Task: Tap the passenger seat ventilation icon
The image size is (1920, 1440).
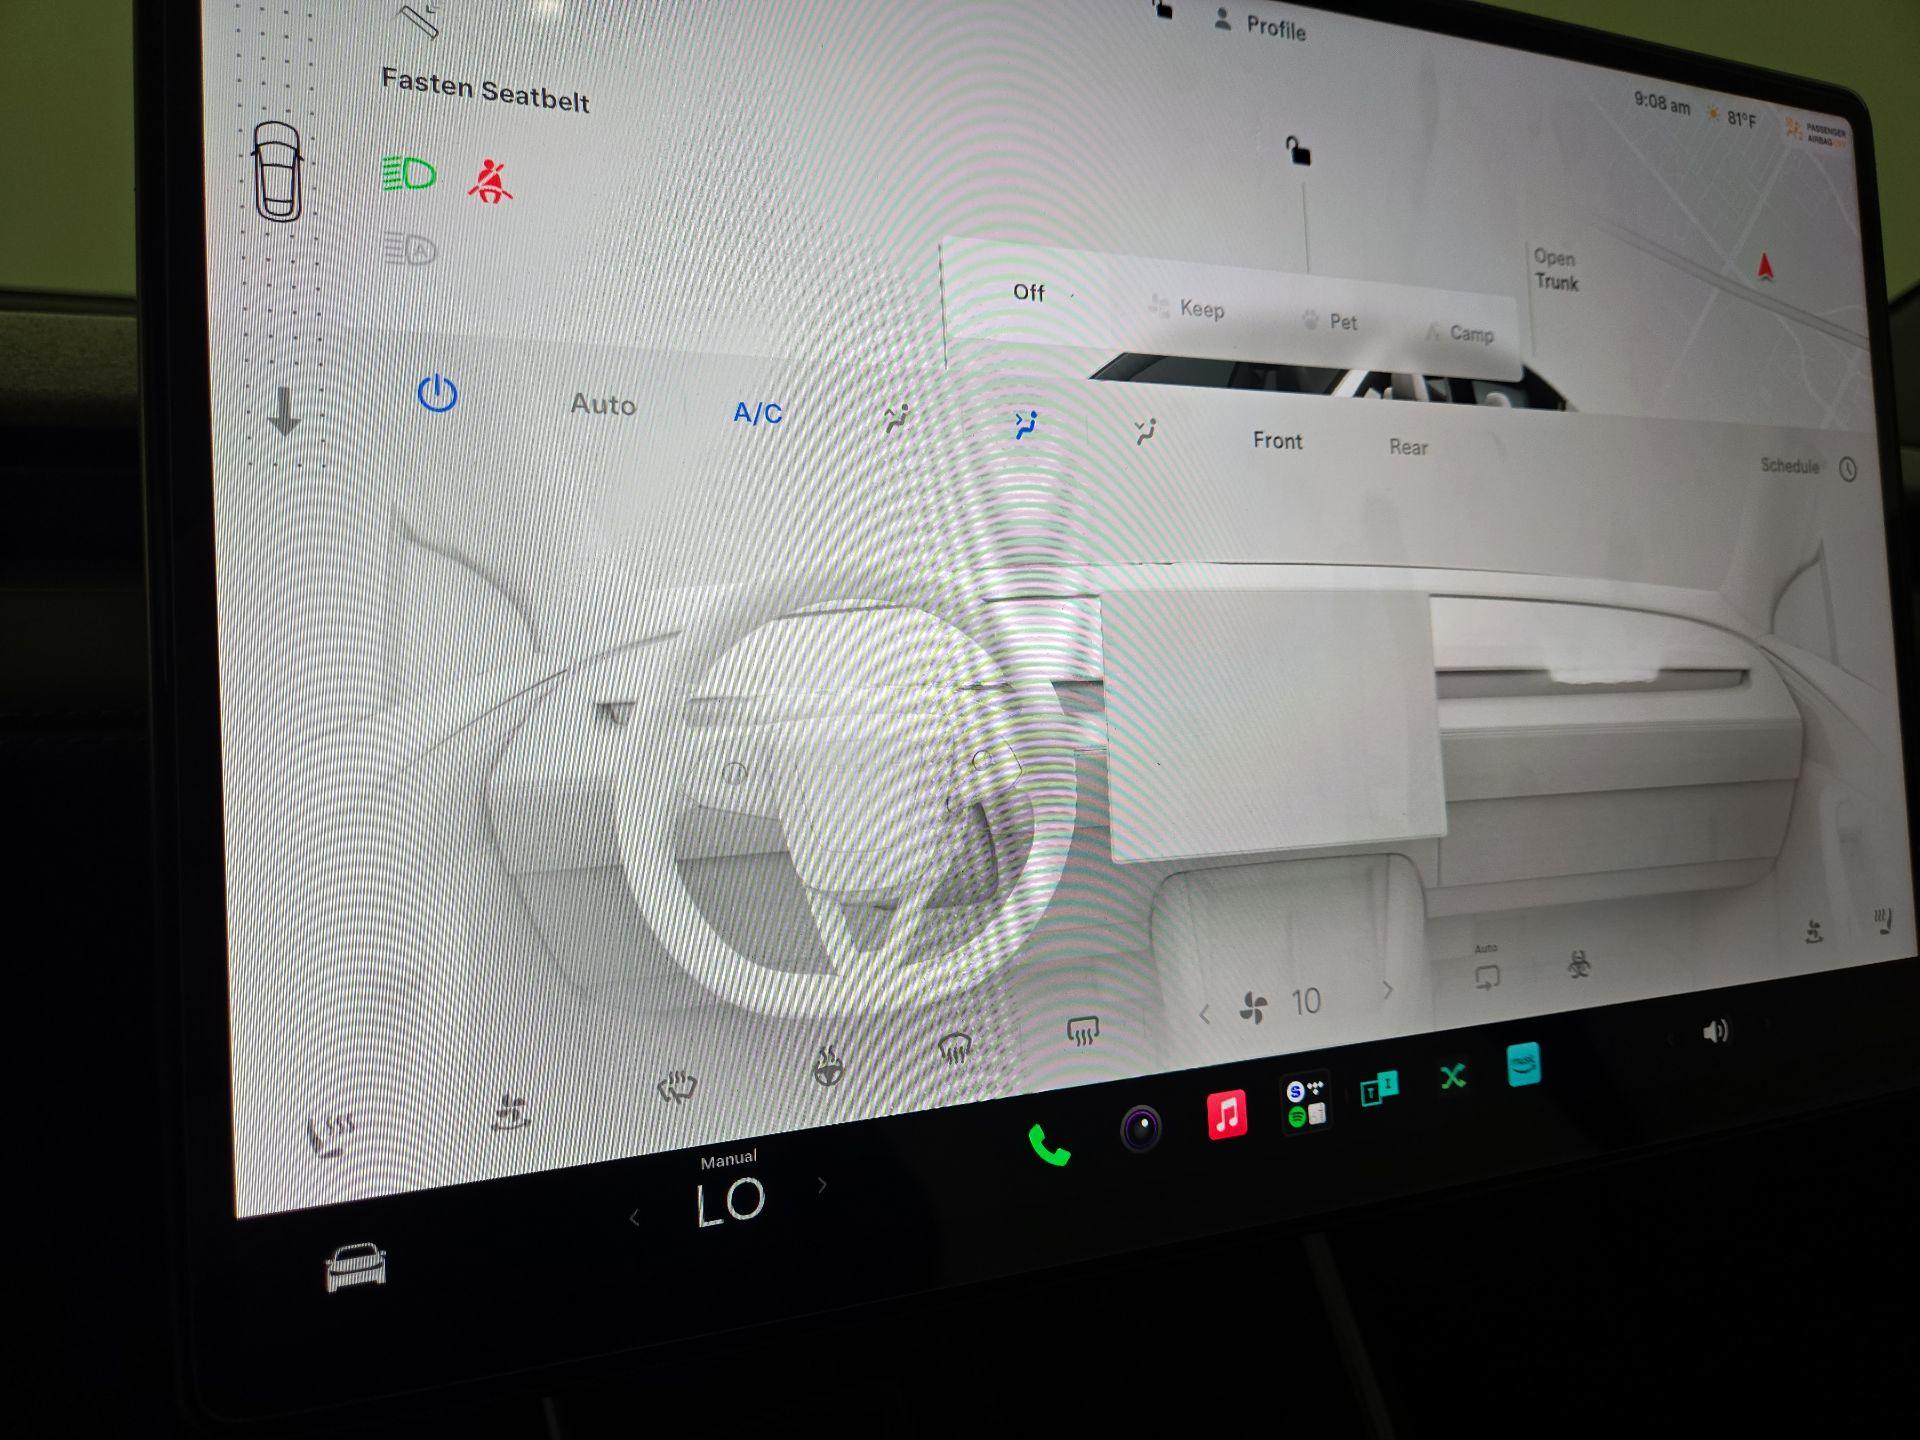Action: (x=1814, y=932)
